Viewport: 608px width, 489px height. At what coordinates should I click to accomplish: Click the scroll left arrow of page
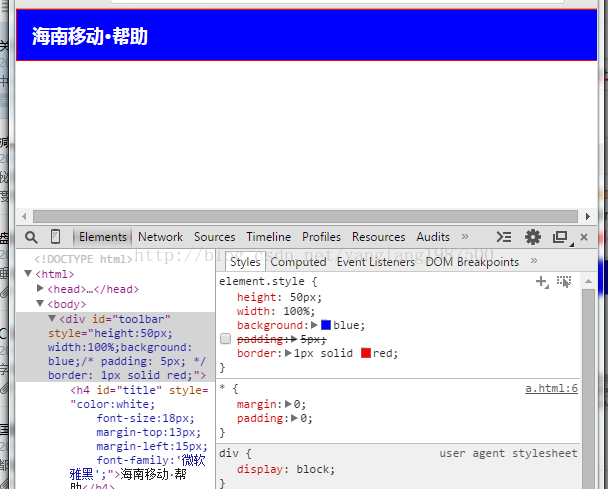pos(24,216)
